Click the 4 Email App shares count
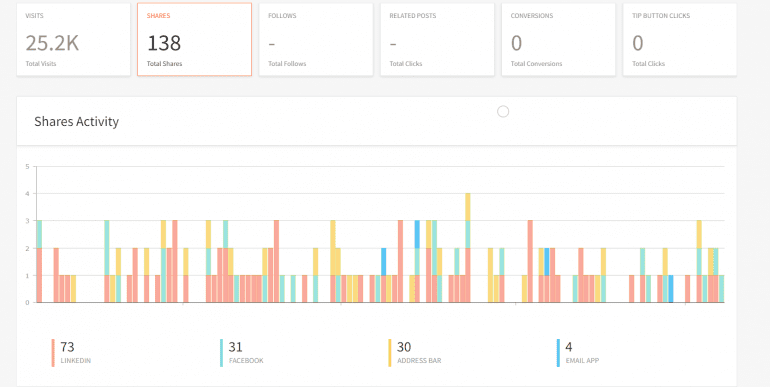This screenshot has width=770, height=387. (x=569, y=347)
